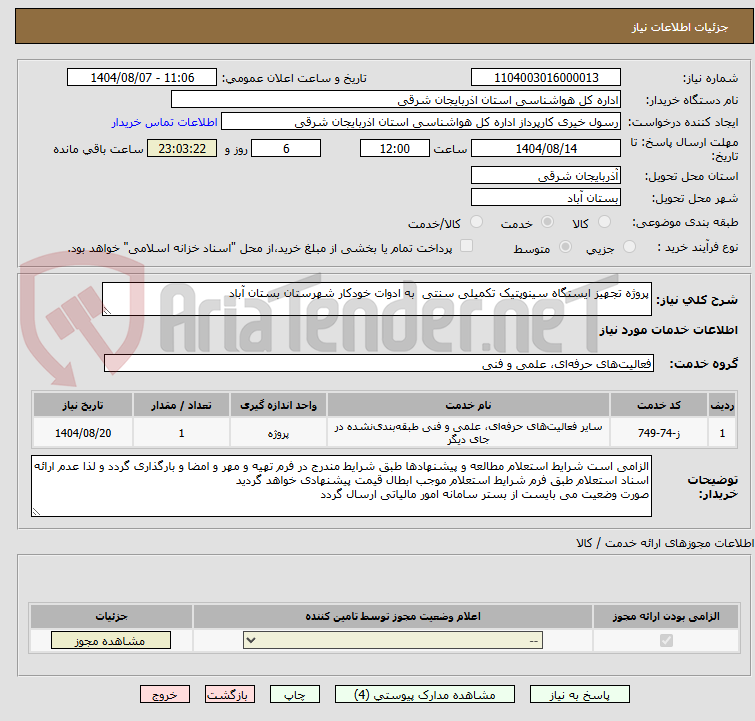Click the توضیحات خریدار text area

click(x=341, y=486)
